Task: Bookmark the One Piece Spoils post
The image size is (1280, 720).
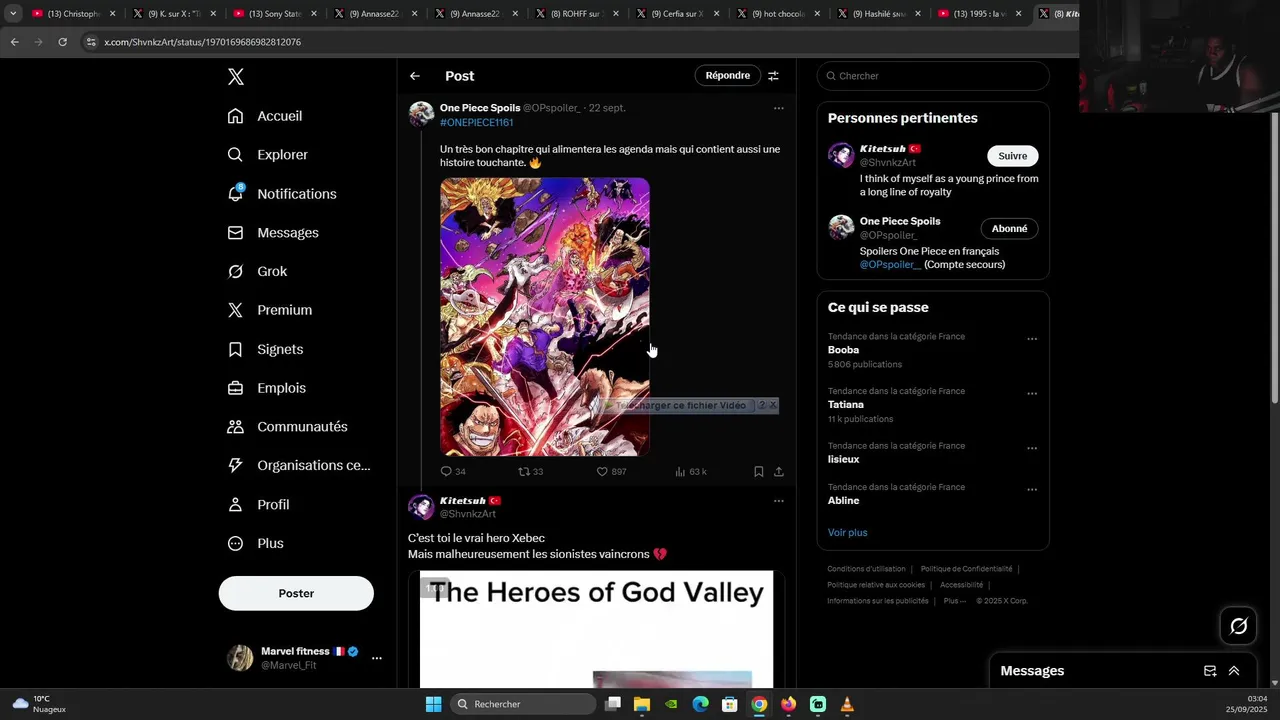Action: coord(758,471)
